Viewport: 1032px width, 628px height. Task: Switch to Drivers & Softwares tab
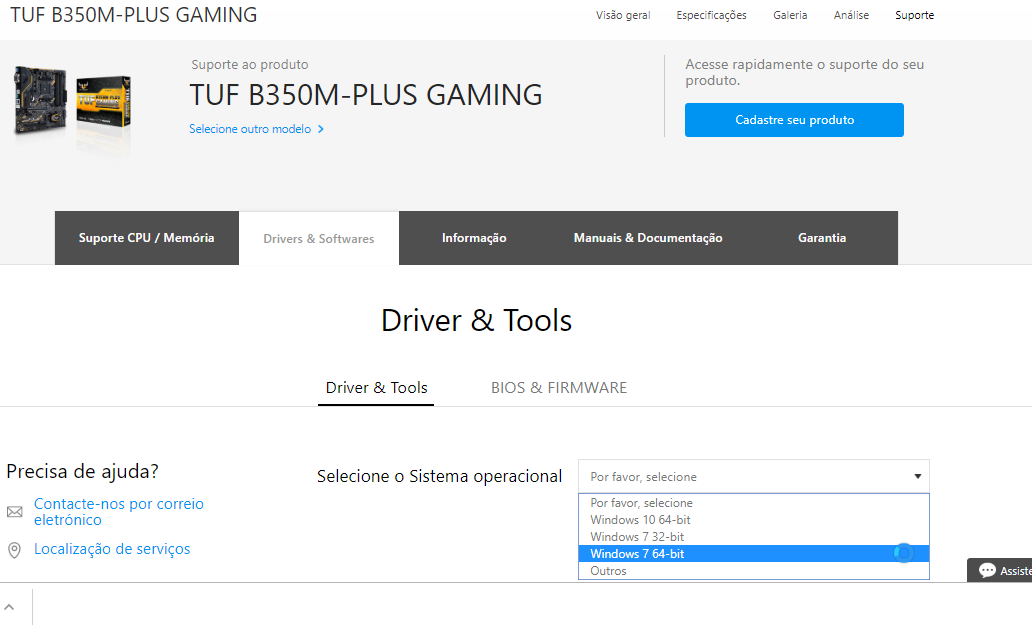tap(319, 238)
